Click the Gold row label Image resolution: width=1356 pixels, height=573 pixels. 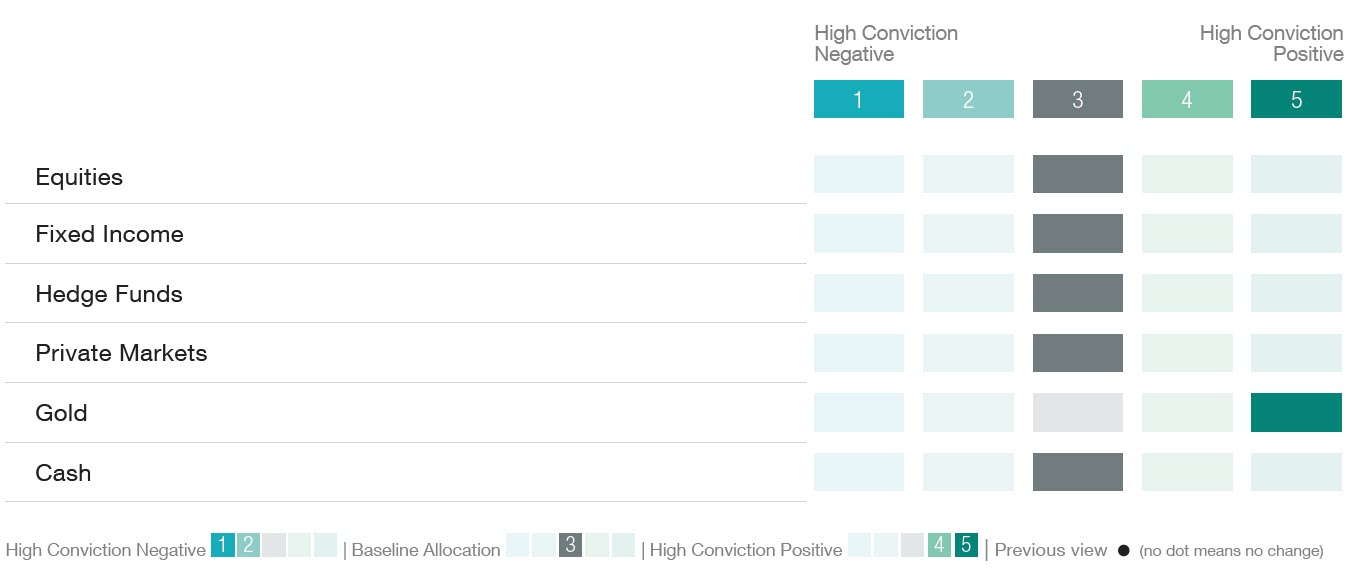[x=61, y=413]
